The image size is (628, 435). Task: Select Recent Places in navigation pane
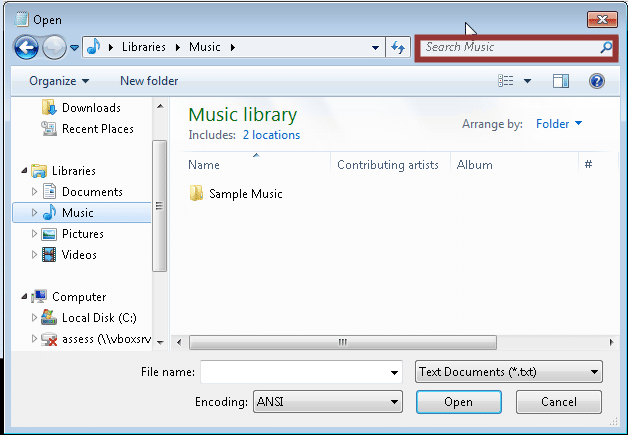pos(97,129)
